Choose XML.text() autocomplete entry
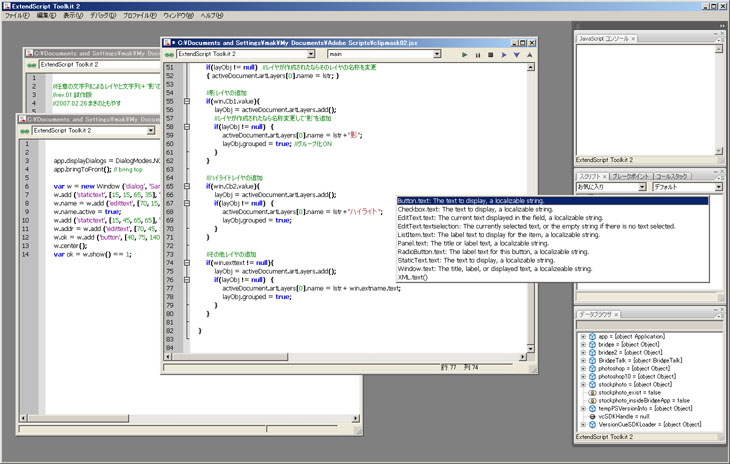730x464 pixels. pyautogui.click(x=552, y=277)
